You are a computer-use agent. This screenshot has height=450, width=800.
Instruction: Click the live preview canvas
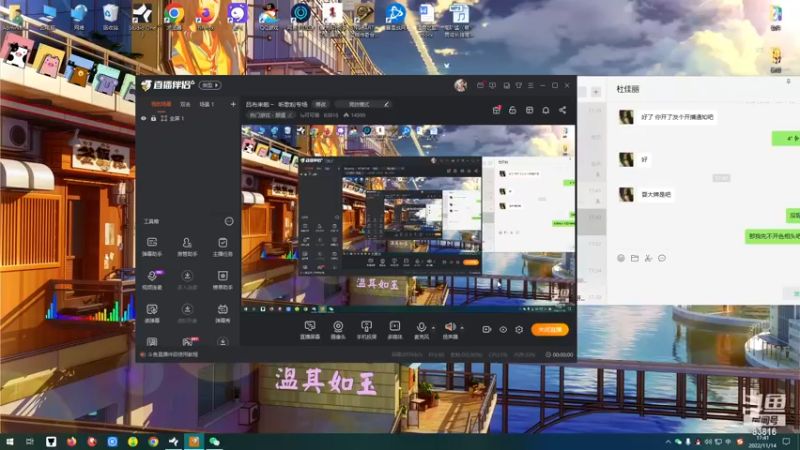click(x=408, y=219)
